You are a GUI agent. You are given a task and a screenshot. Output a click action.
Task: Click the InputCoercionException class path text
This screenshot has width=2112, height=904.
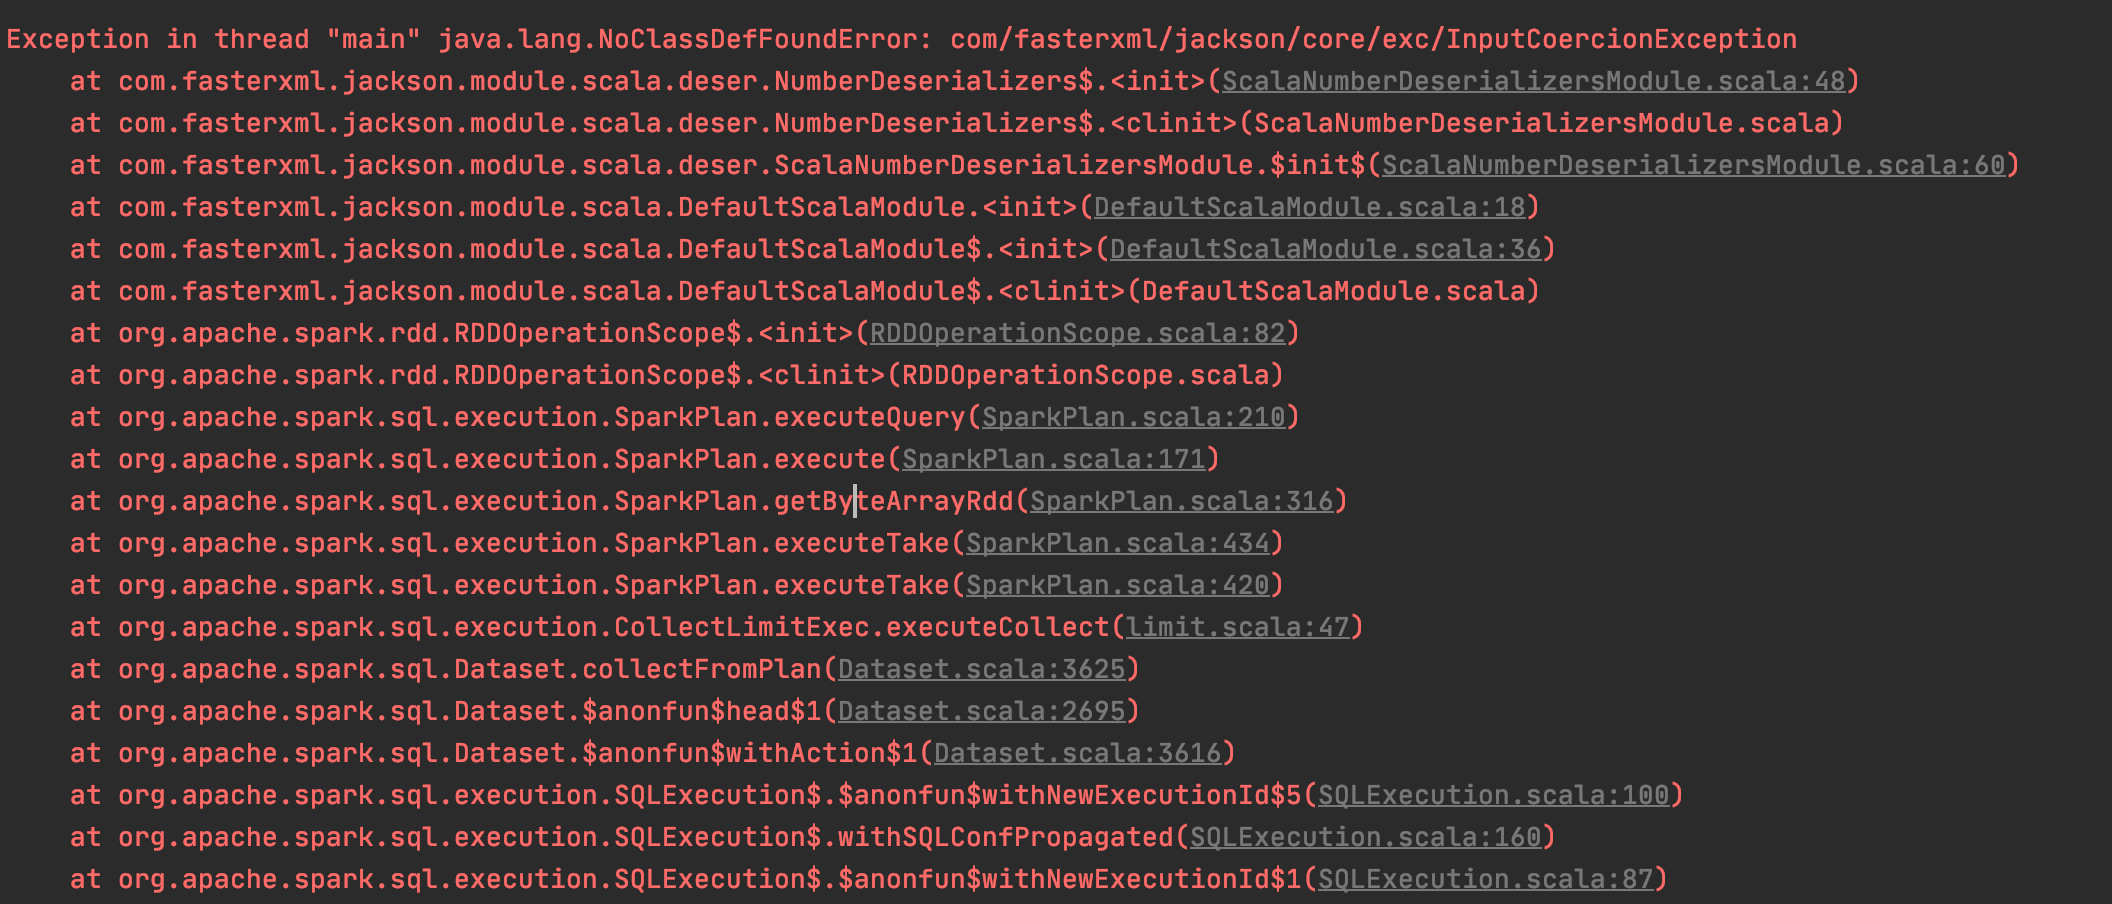coord(1373,39)
